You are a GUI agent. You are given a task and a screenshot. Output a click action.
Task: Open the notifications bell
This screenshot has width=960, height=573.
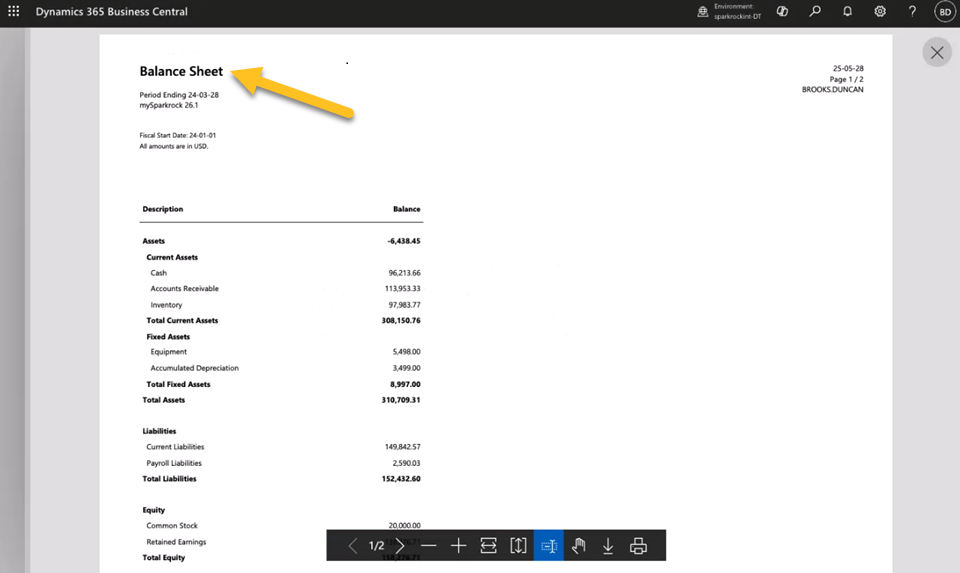tap(848, 12)
